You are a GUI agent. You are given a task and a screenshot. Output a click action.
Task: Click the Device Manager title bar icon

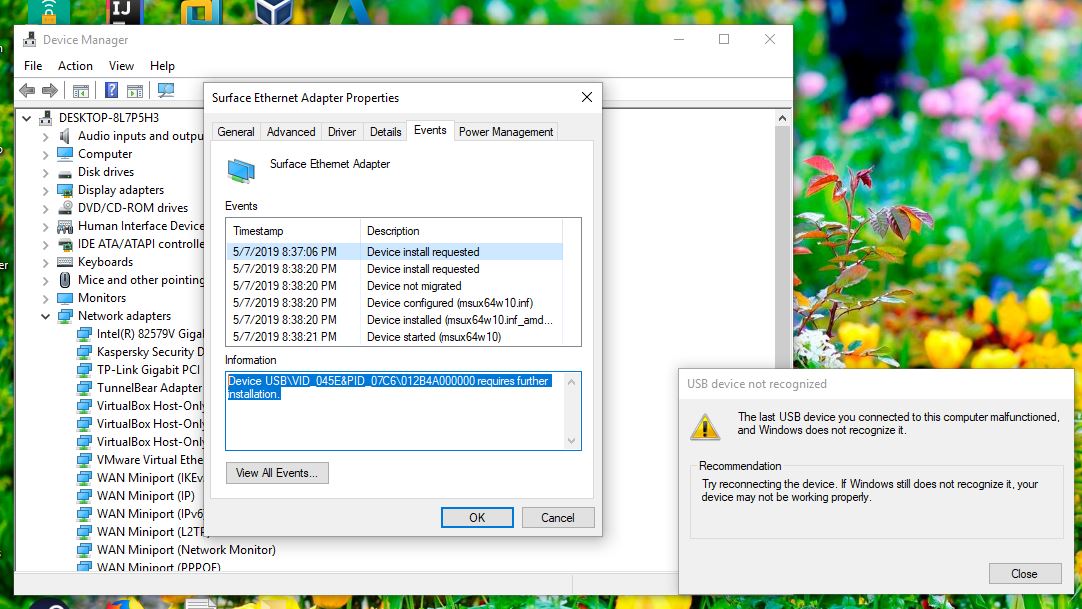pos(29,40)
